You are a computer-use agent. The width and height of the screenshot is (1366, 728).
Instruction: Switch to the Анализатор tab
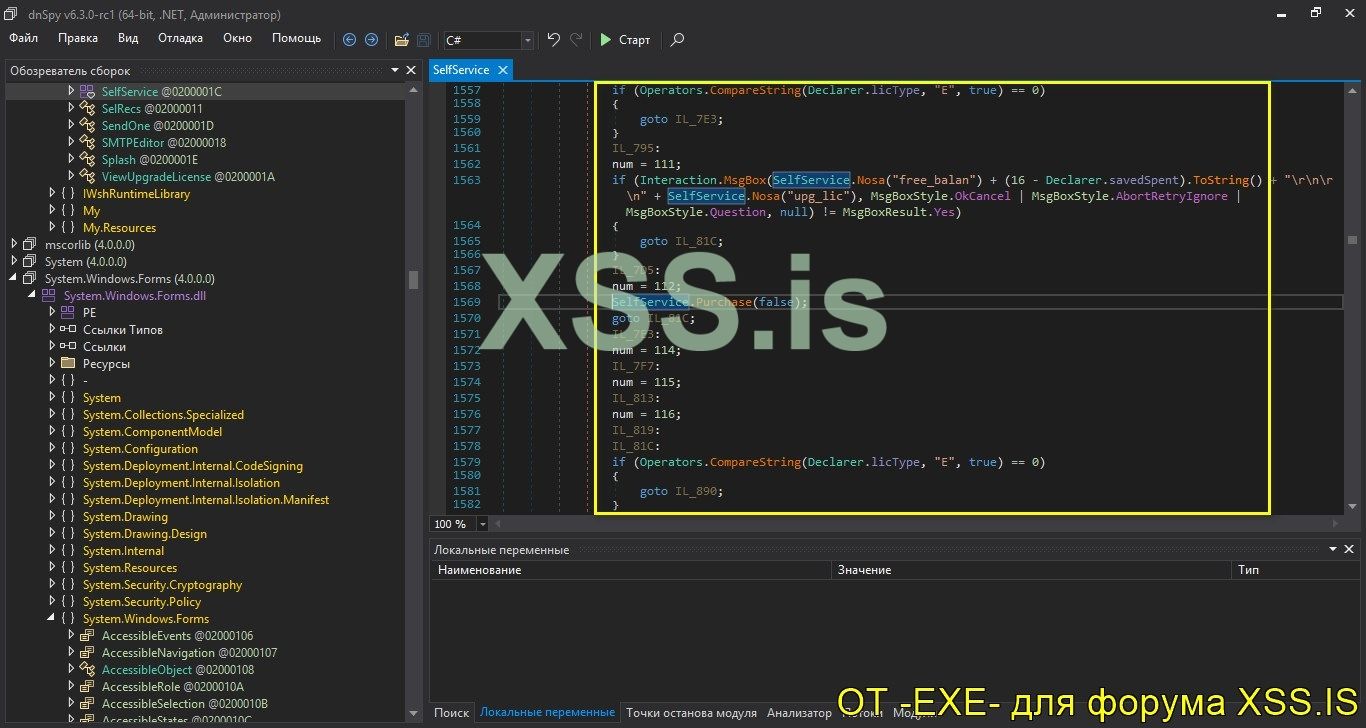click(x=799, y=713)
